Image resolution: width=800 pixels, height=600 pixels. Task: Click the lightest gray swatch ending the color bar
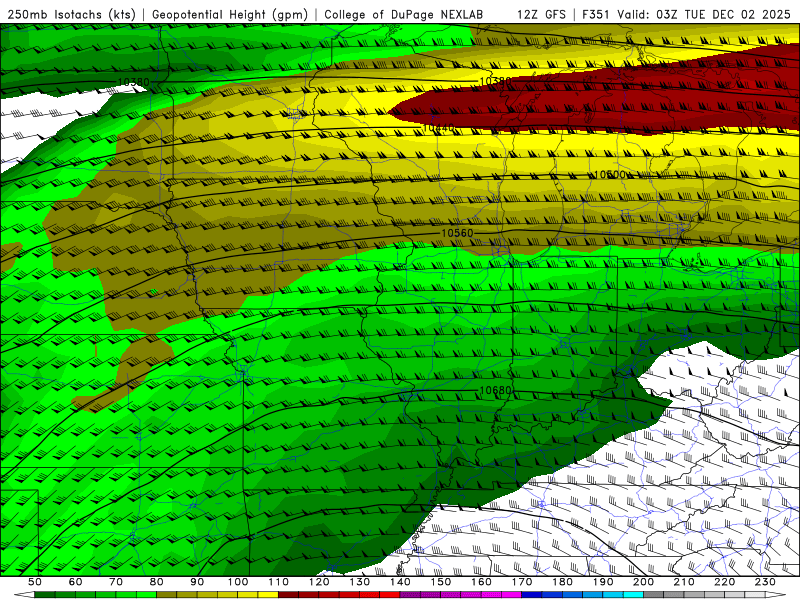point(755,594)
